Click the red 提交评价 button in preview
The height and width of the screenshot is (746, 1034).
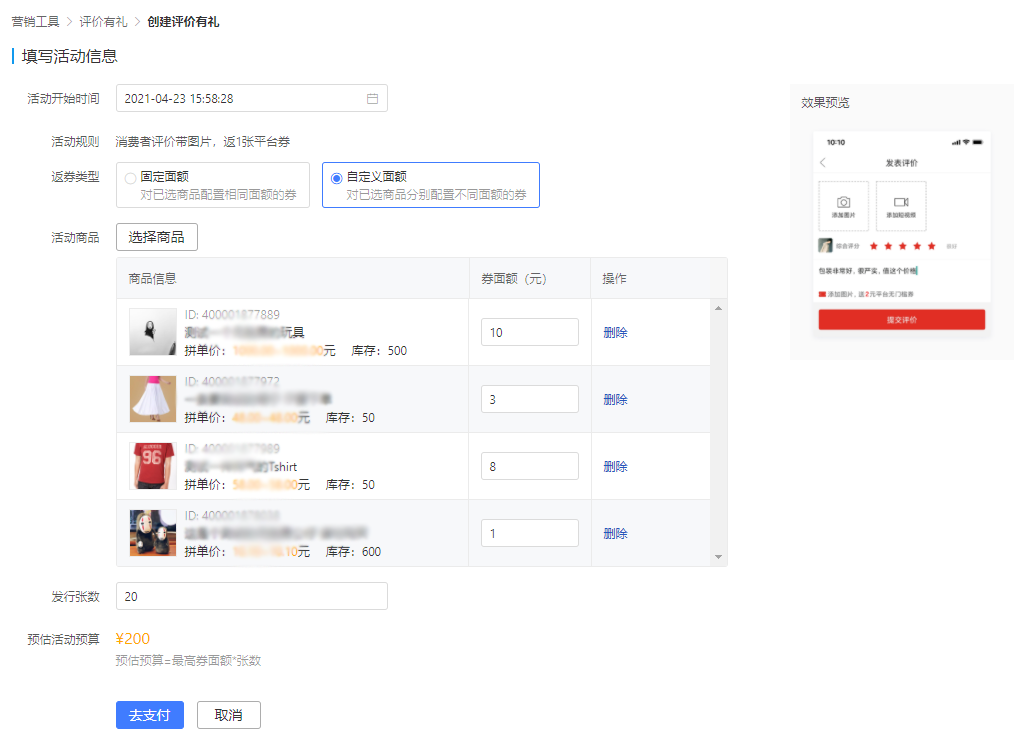901,320
